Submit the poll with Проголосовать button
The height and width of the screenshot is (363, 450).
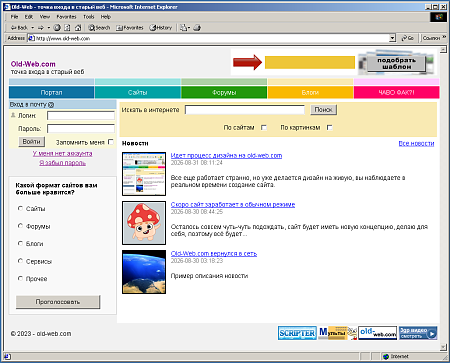coord(58,302)
